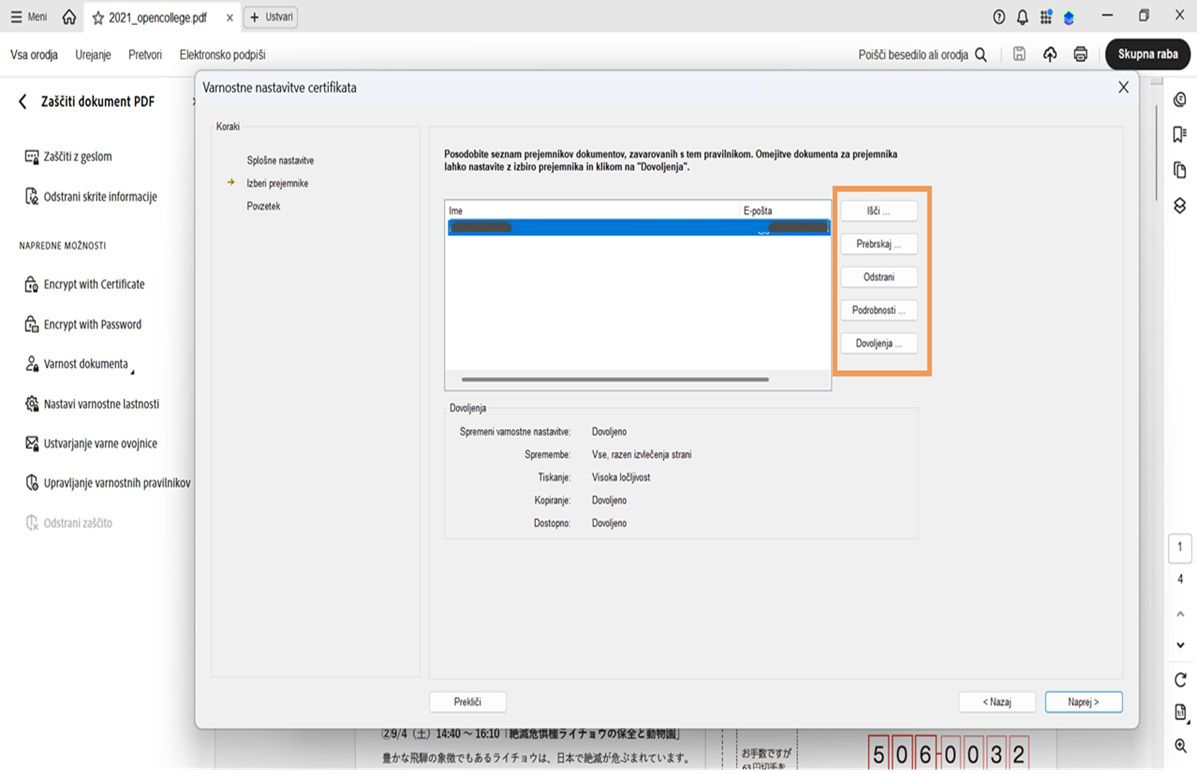The height and width of the screenshot is (773, 1197).
Task: Open the help question mark icon
Action: pos(999,17)
